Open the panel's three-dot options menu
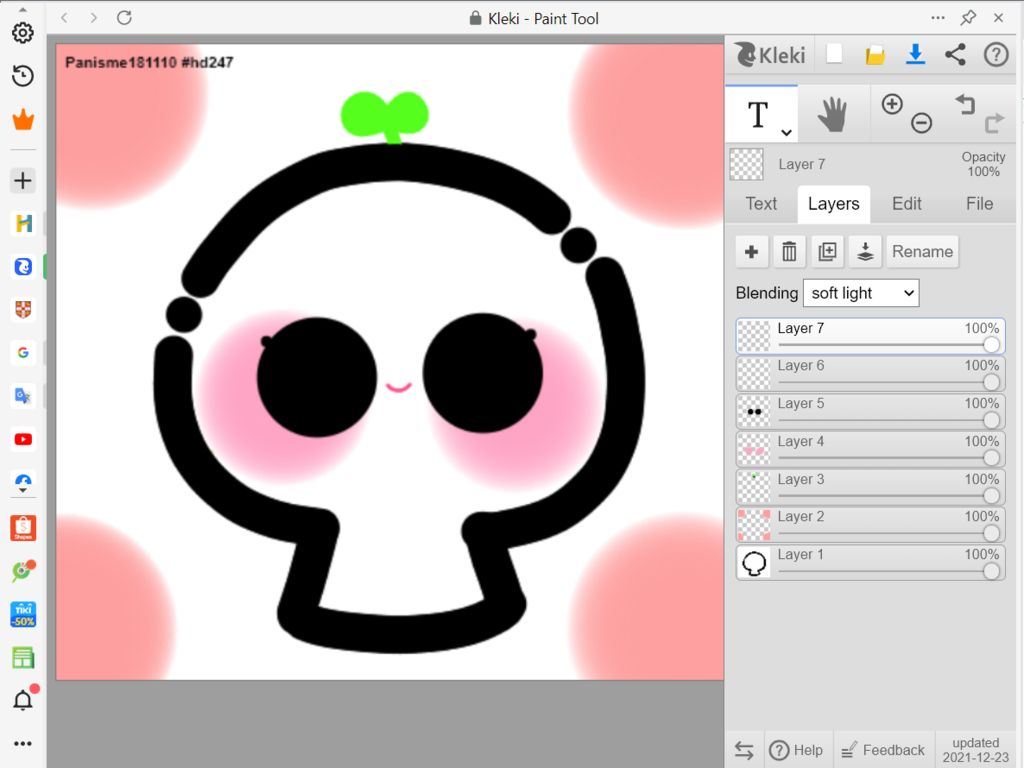 [x=938, y=18]
